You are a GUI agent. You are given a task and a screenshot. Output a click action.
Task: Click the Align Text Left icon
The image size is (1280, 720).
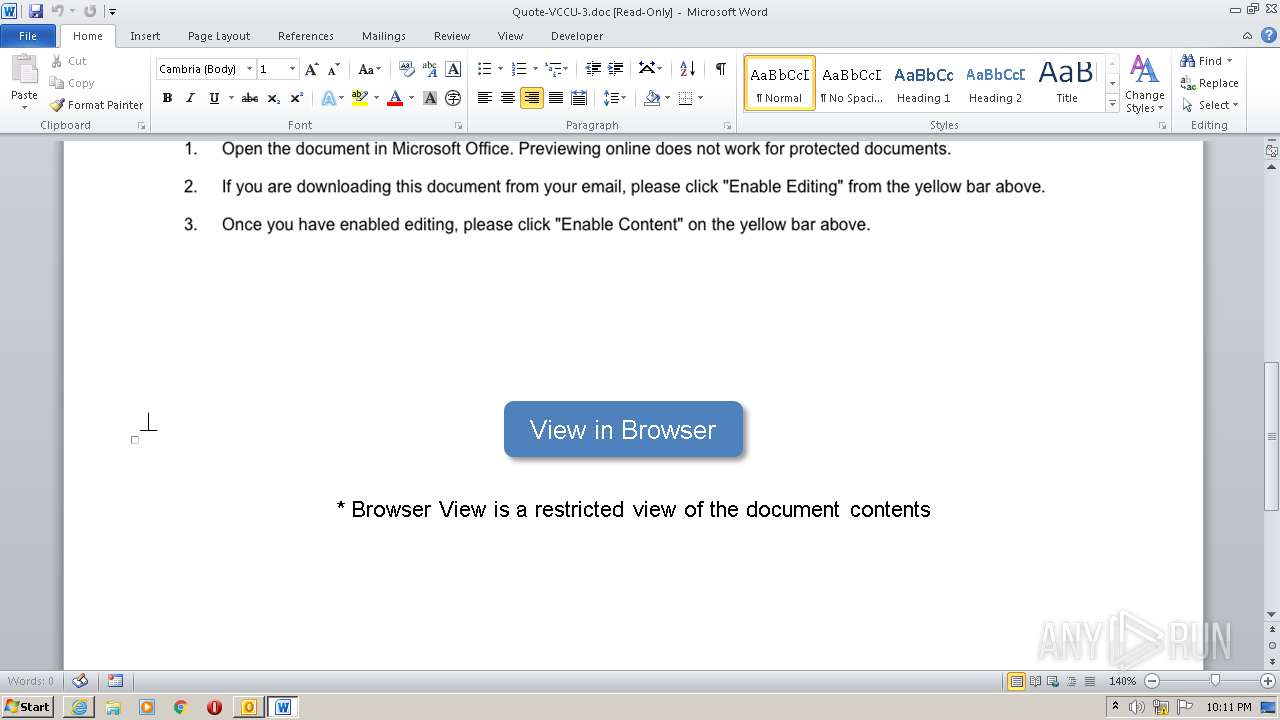(x=485, y=98)
